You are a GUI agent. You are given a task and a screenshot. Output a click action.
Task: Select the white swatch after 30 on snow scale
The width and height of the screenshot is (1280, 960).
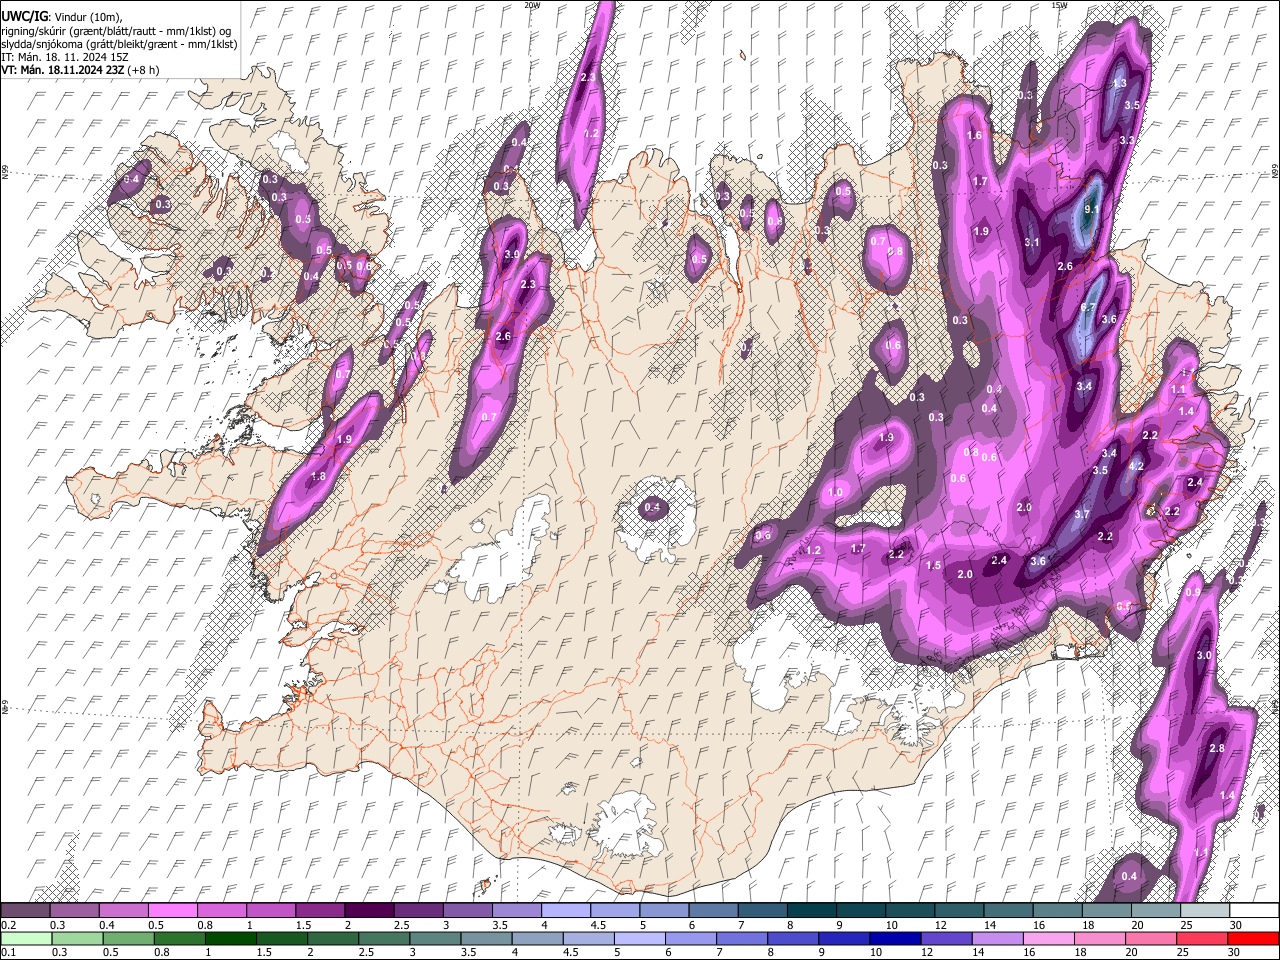coord(1253,910)
